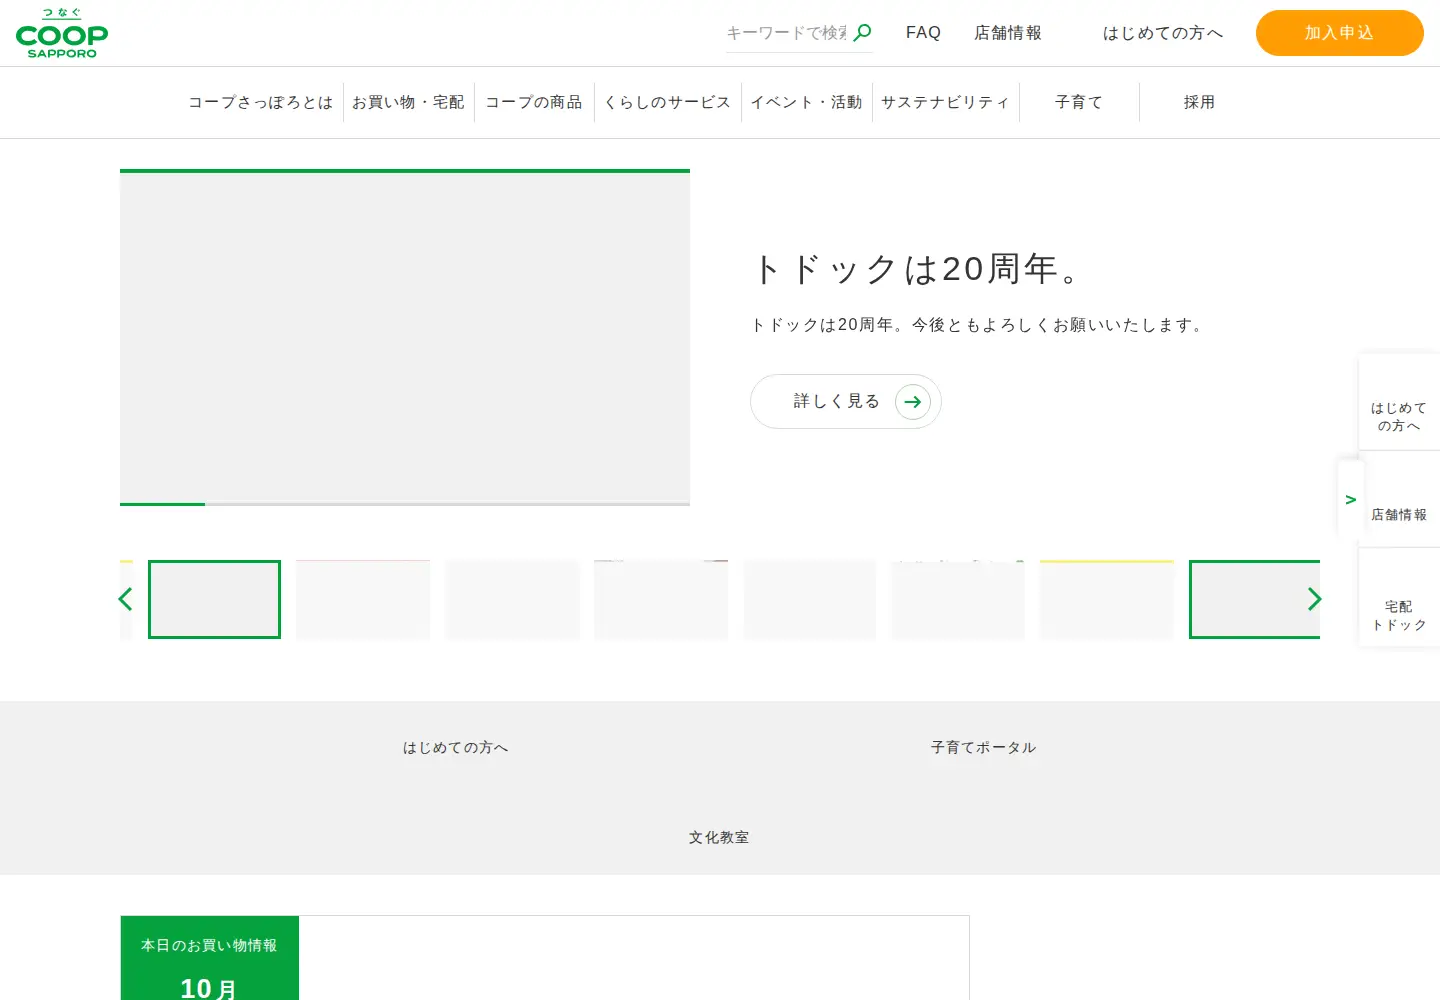Click the green arrow circle in 詳しく見る
The height and width of the screenshot is (1000, 1440).
[x=913, y=402]
